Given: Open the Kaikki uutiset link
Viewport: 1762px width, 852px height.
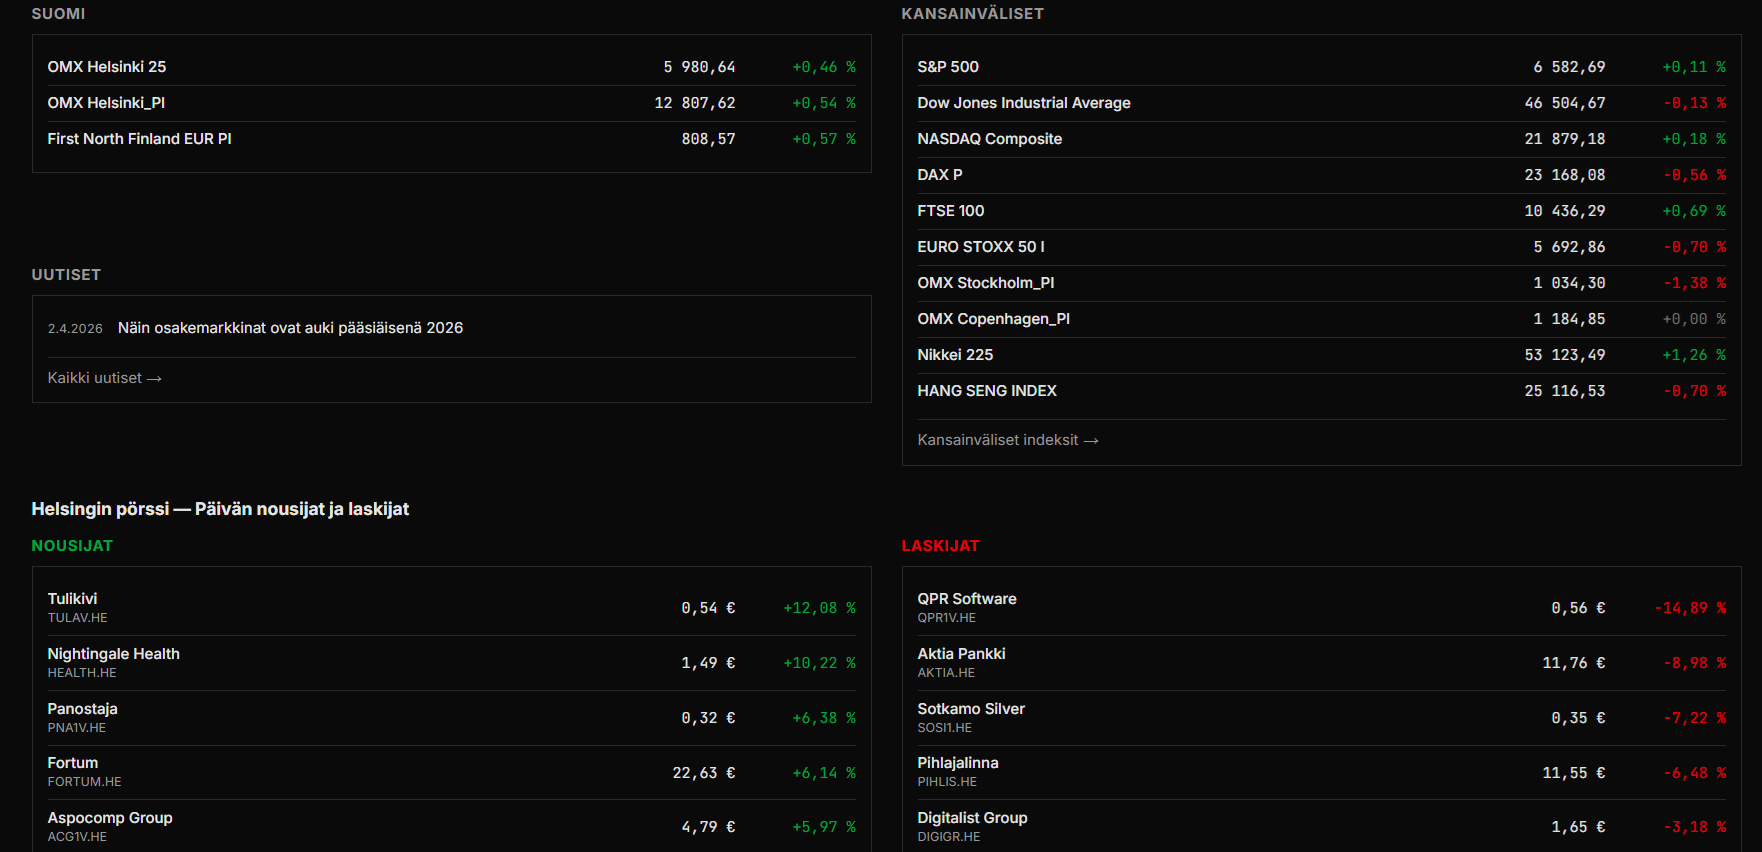Looking at the screenshot, I should [x=105, y=378].
